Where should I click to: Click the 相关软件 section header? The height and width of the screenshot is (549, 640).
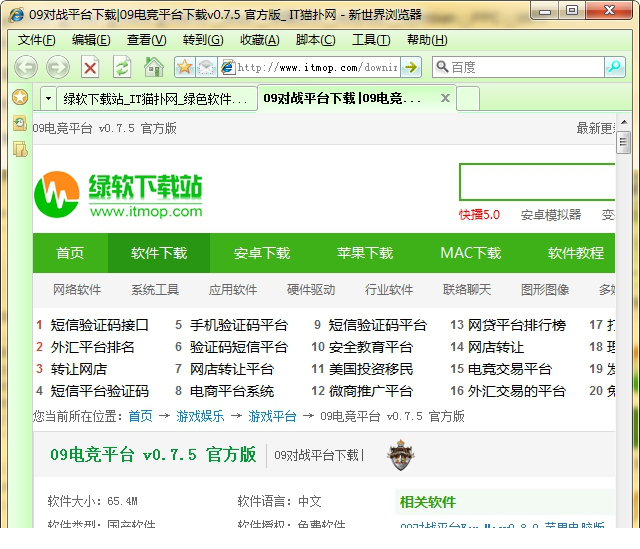click(427, 502)
